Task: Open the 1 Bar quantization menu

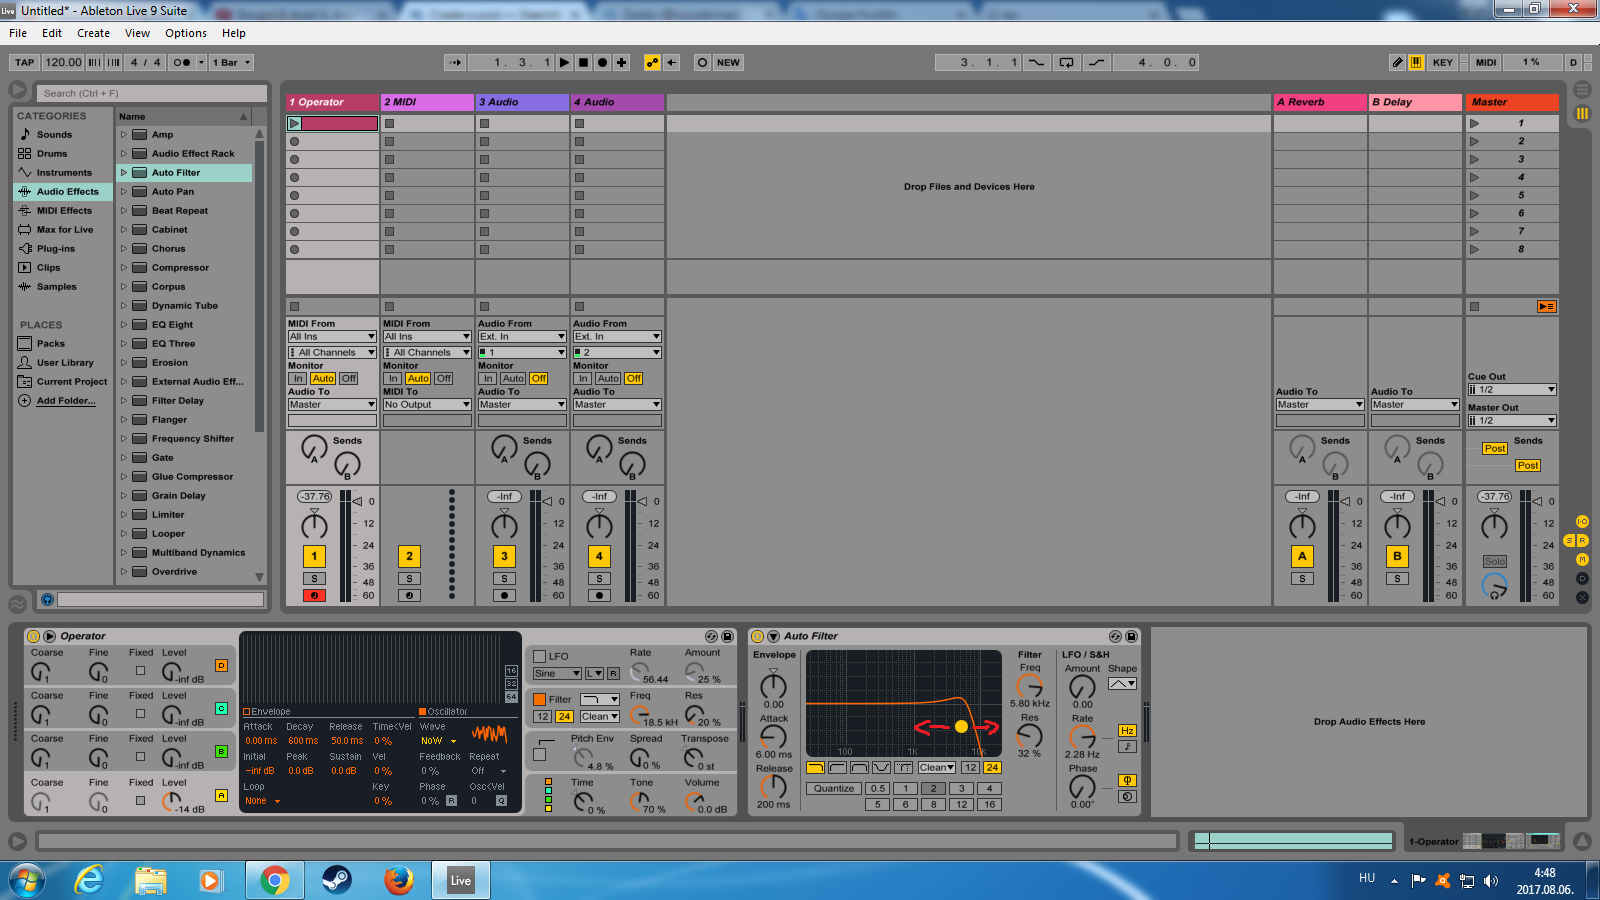Action: (x=231, y=62)
